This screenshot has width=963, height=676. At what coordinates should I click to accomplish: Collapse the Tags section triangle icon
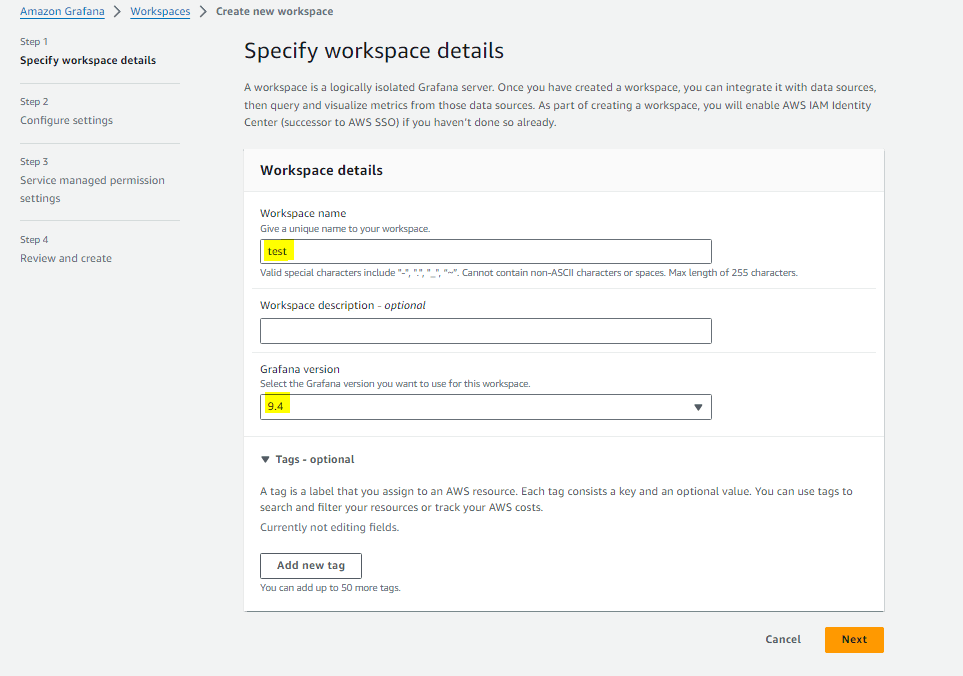[x=265, y=460]
